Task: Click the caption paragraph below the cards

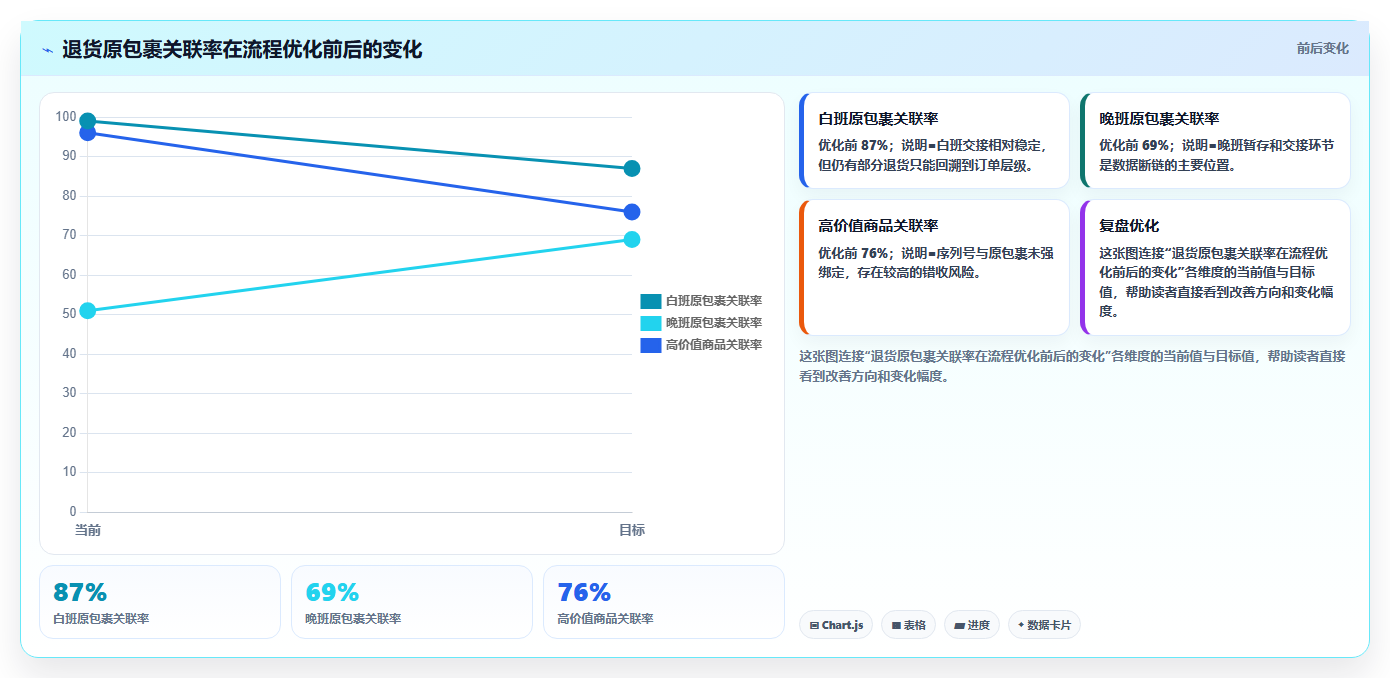Action: coord(1072,366)
